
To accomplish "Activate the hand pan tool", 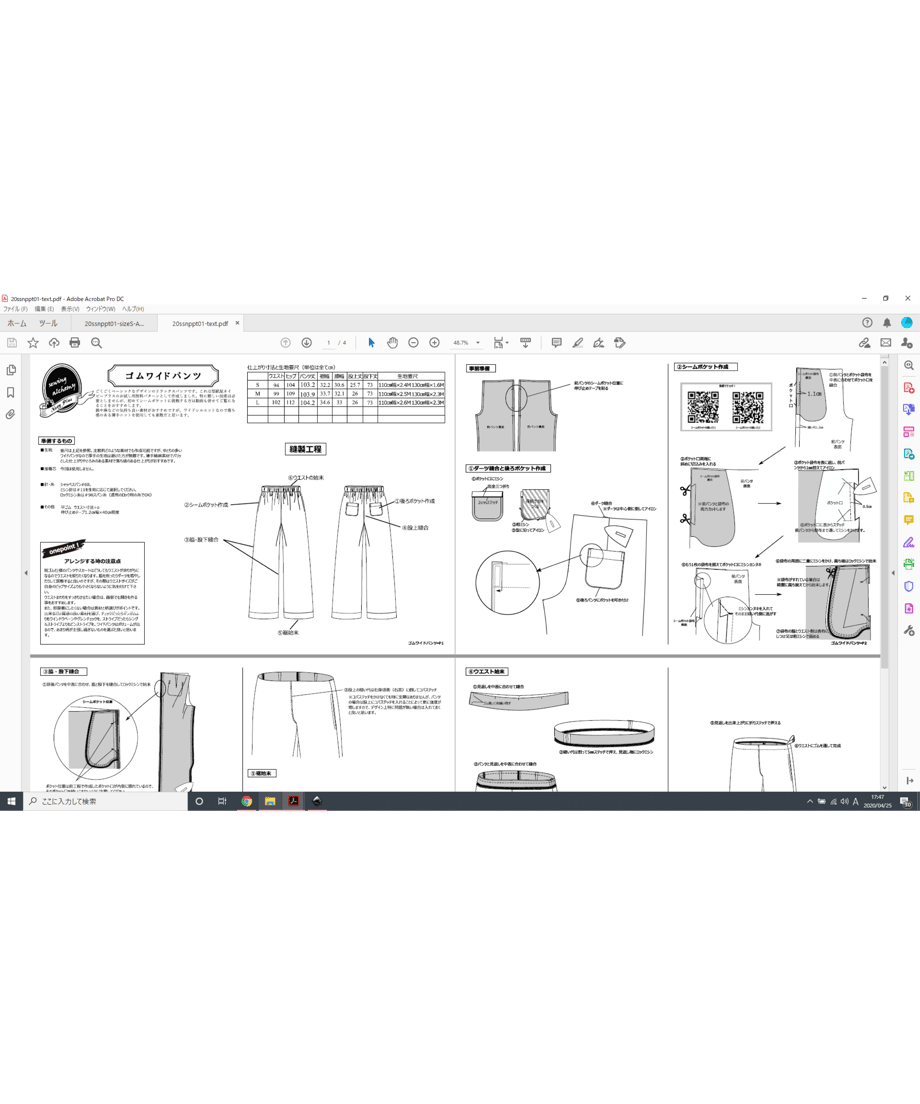I will (x=392, y=343).
